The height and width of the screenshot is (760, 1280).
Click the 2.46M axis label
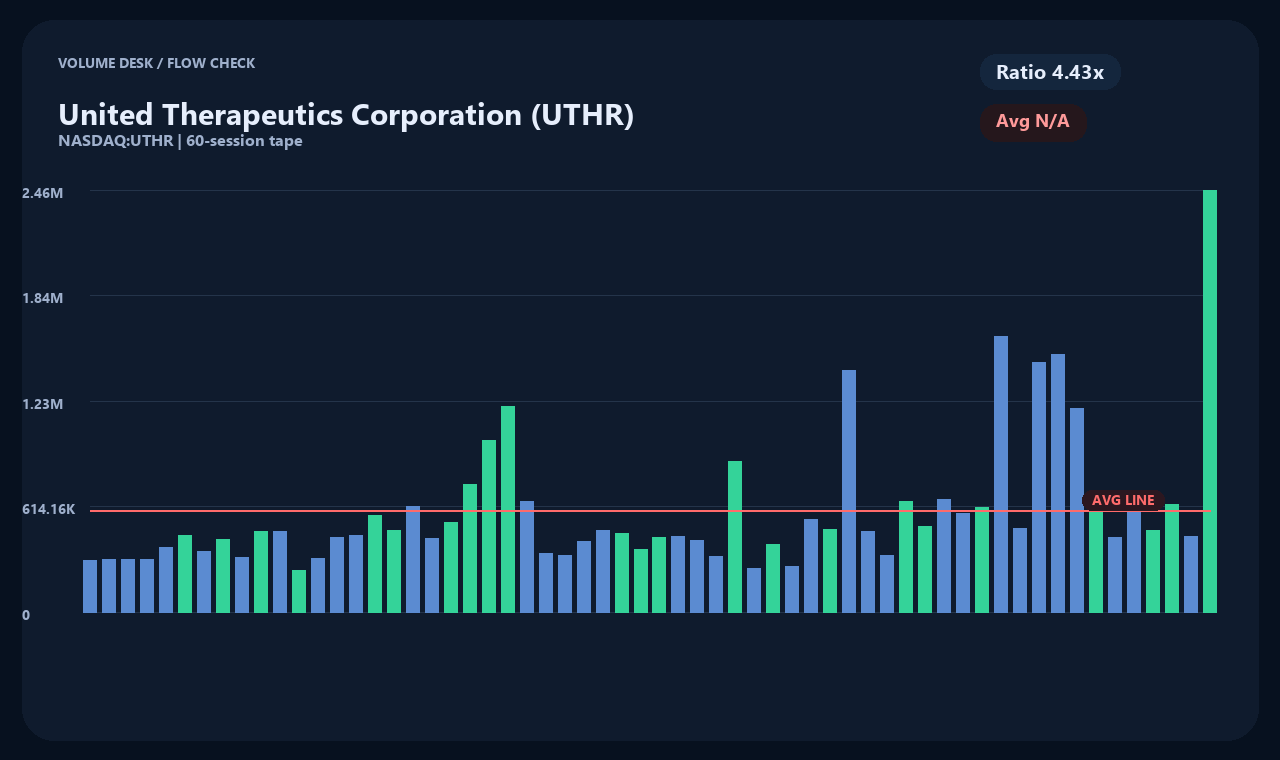(x=43, y=192)
